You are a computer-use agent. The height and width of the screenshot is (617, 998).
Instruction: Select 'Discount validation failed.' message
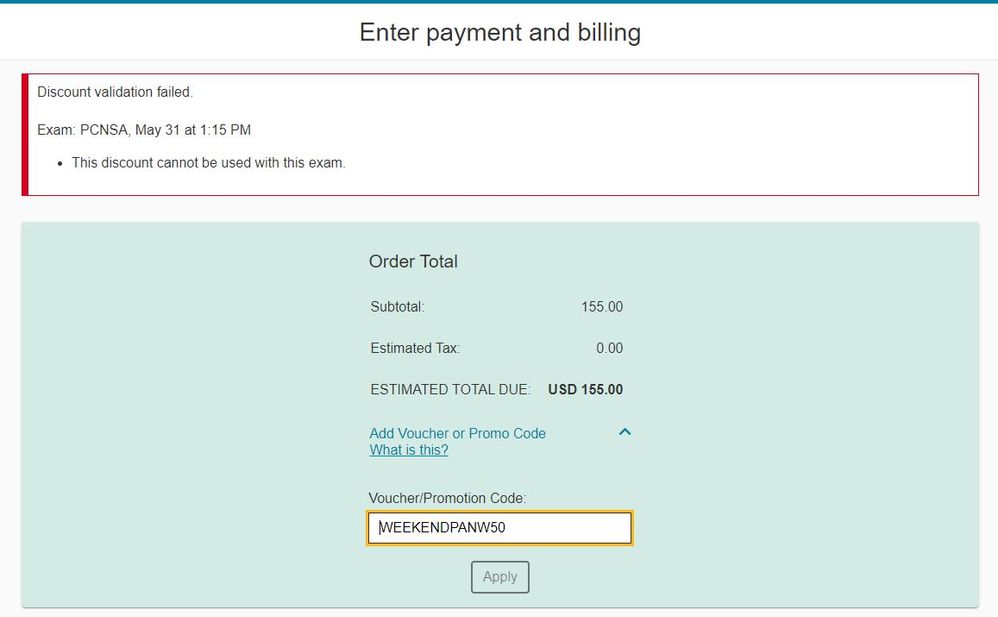pyautogui.click(x=115, y=92)
